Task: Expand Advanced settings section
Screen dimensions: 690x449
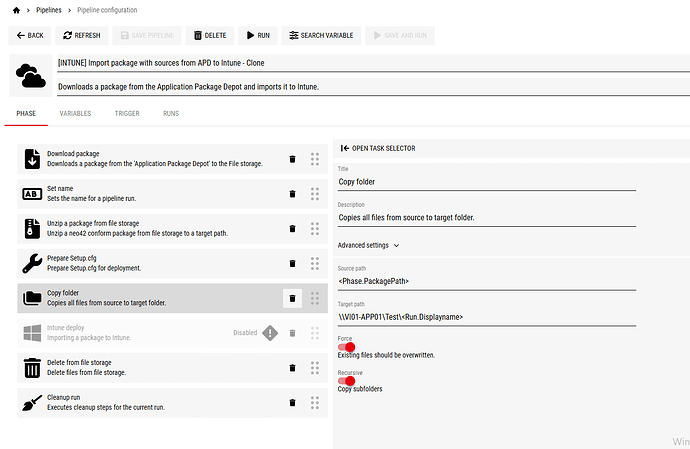Action: tap(368, 244)
